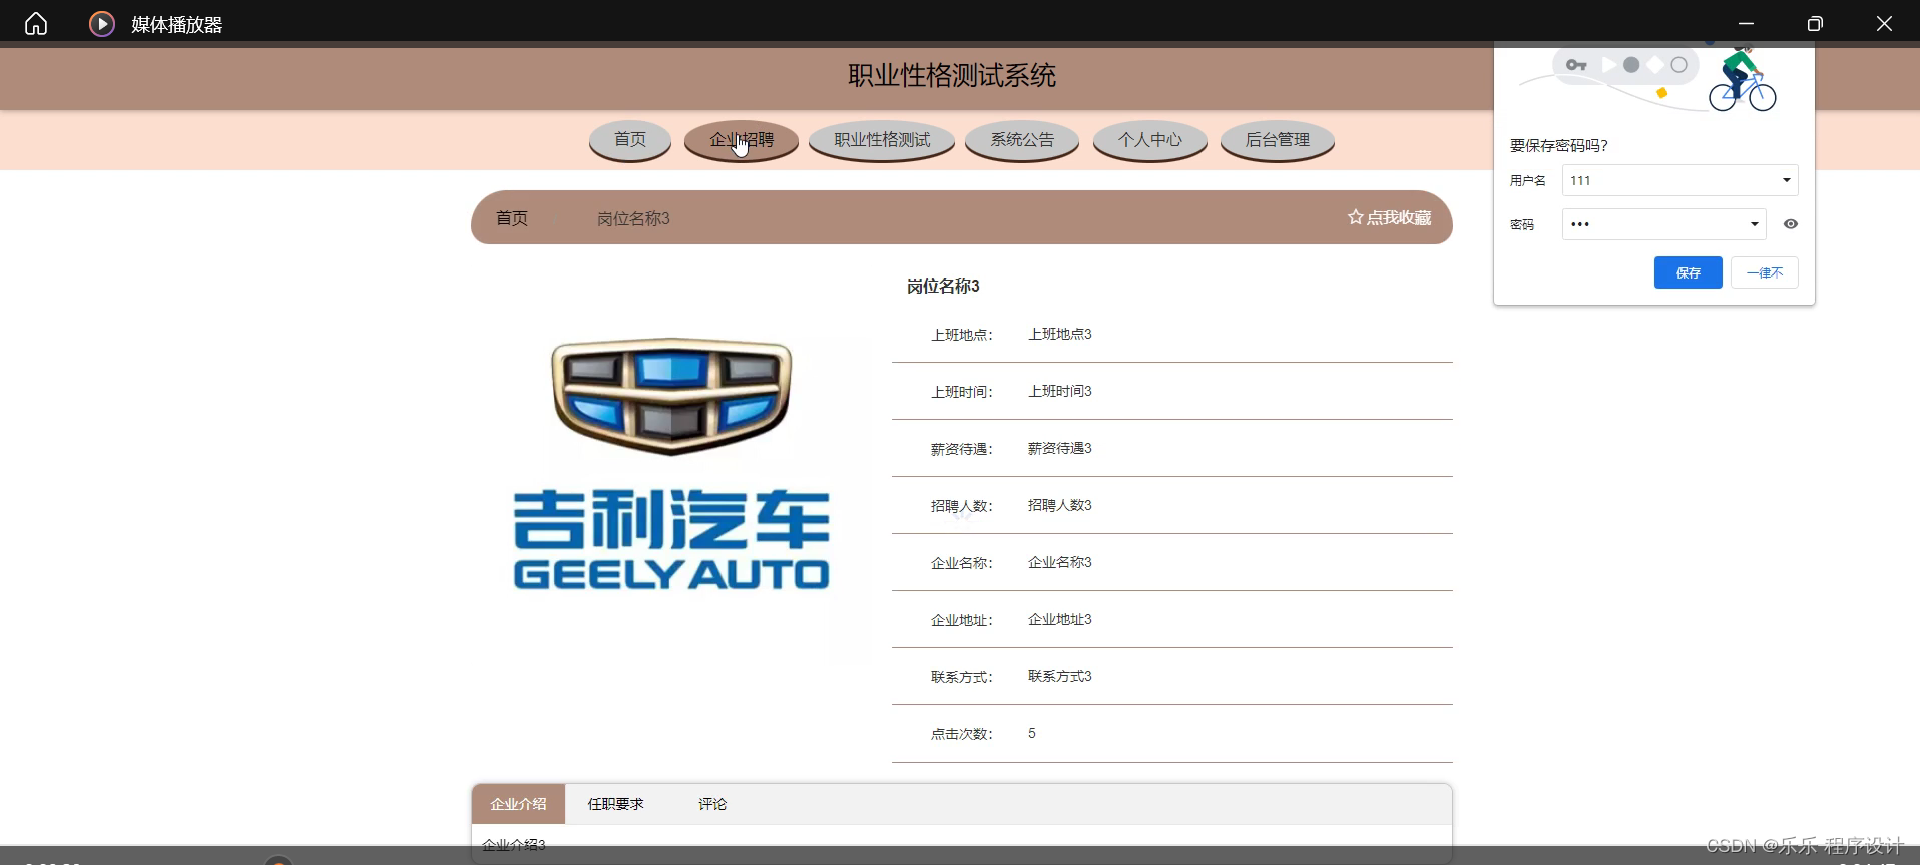Image resolution: width=1920 pixels, height=865 pixels.
Task: Open the 职业性格测试 navigation item
Action: (882, 140)
